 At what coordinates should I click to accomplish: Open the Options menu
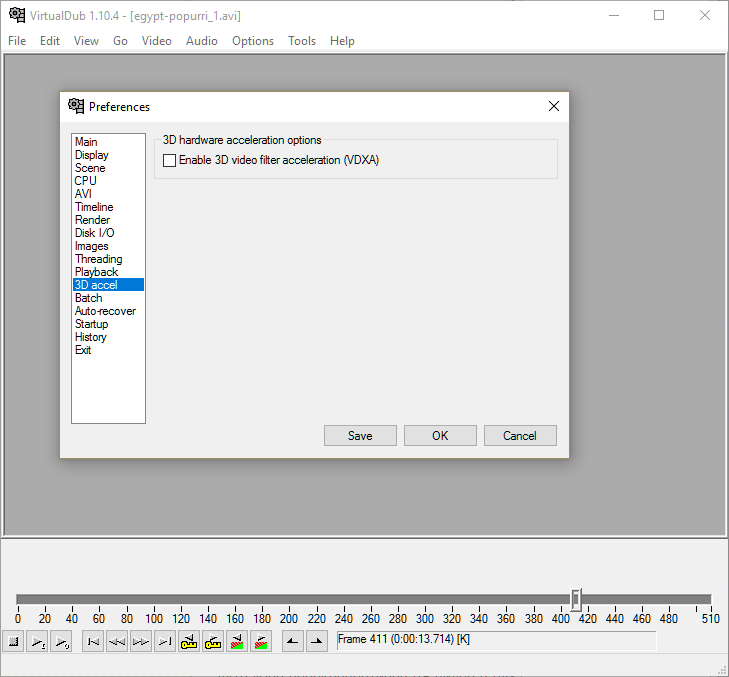(253, 41)
